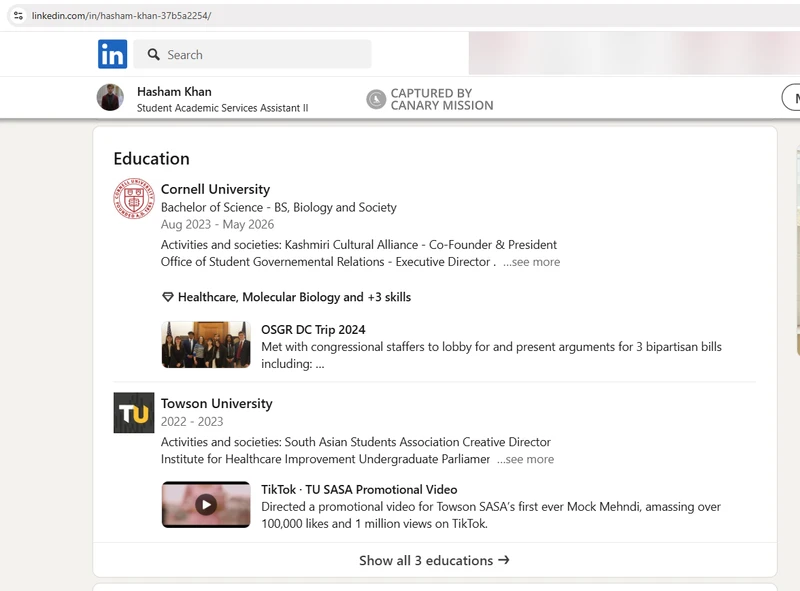The image size is (800, 591).
Task: Click the congressional staffers description text
Action: tap(491, 355)
